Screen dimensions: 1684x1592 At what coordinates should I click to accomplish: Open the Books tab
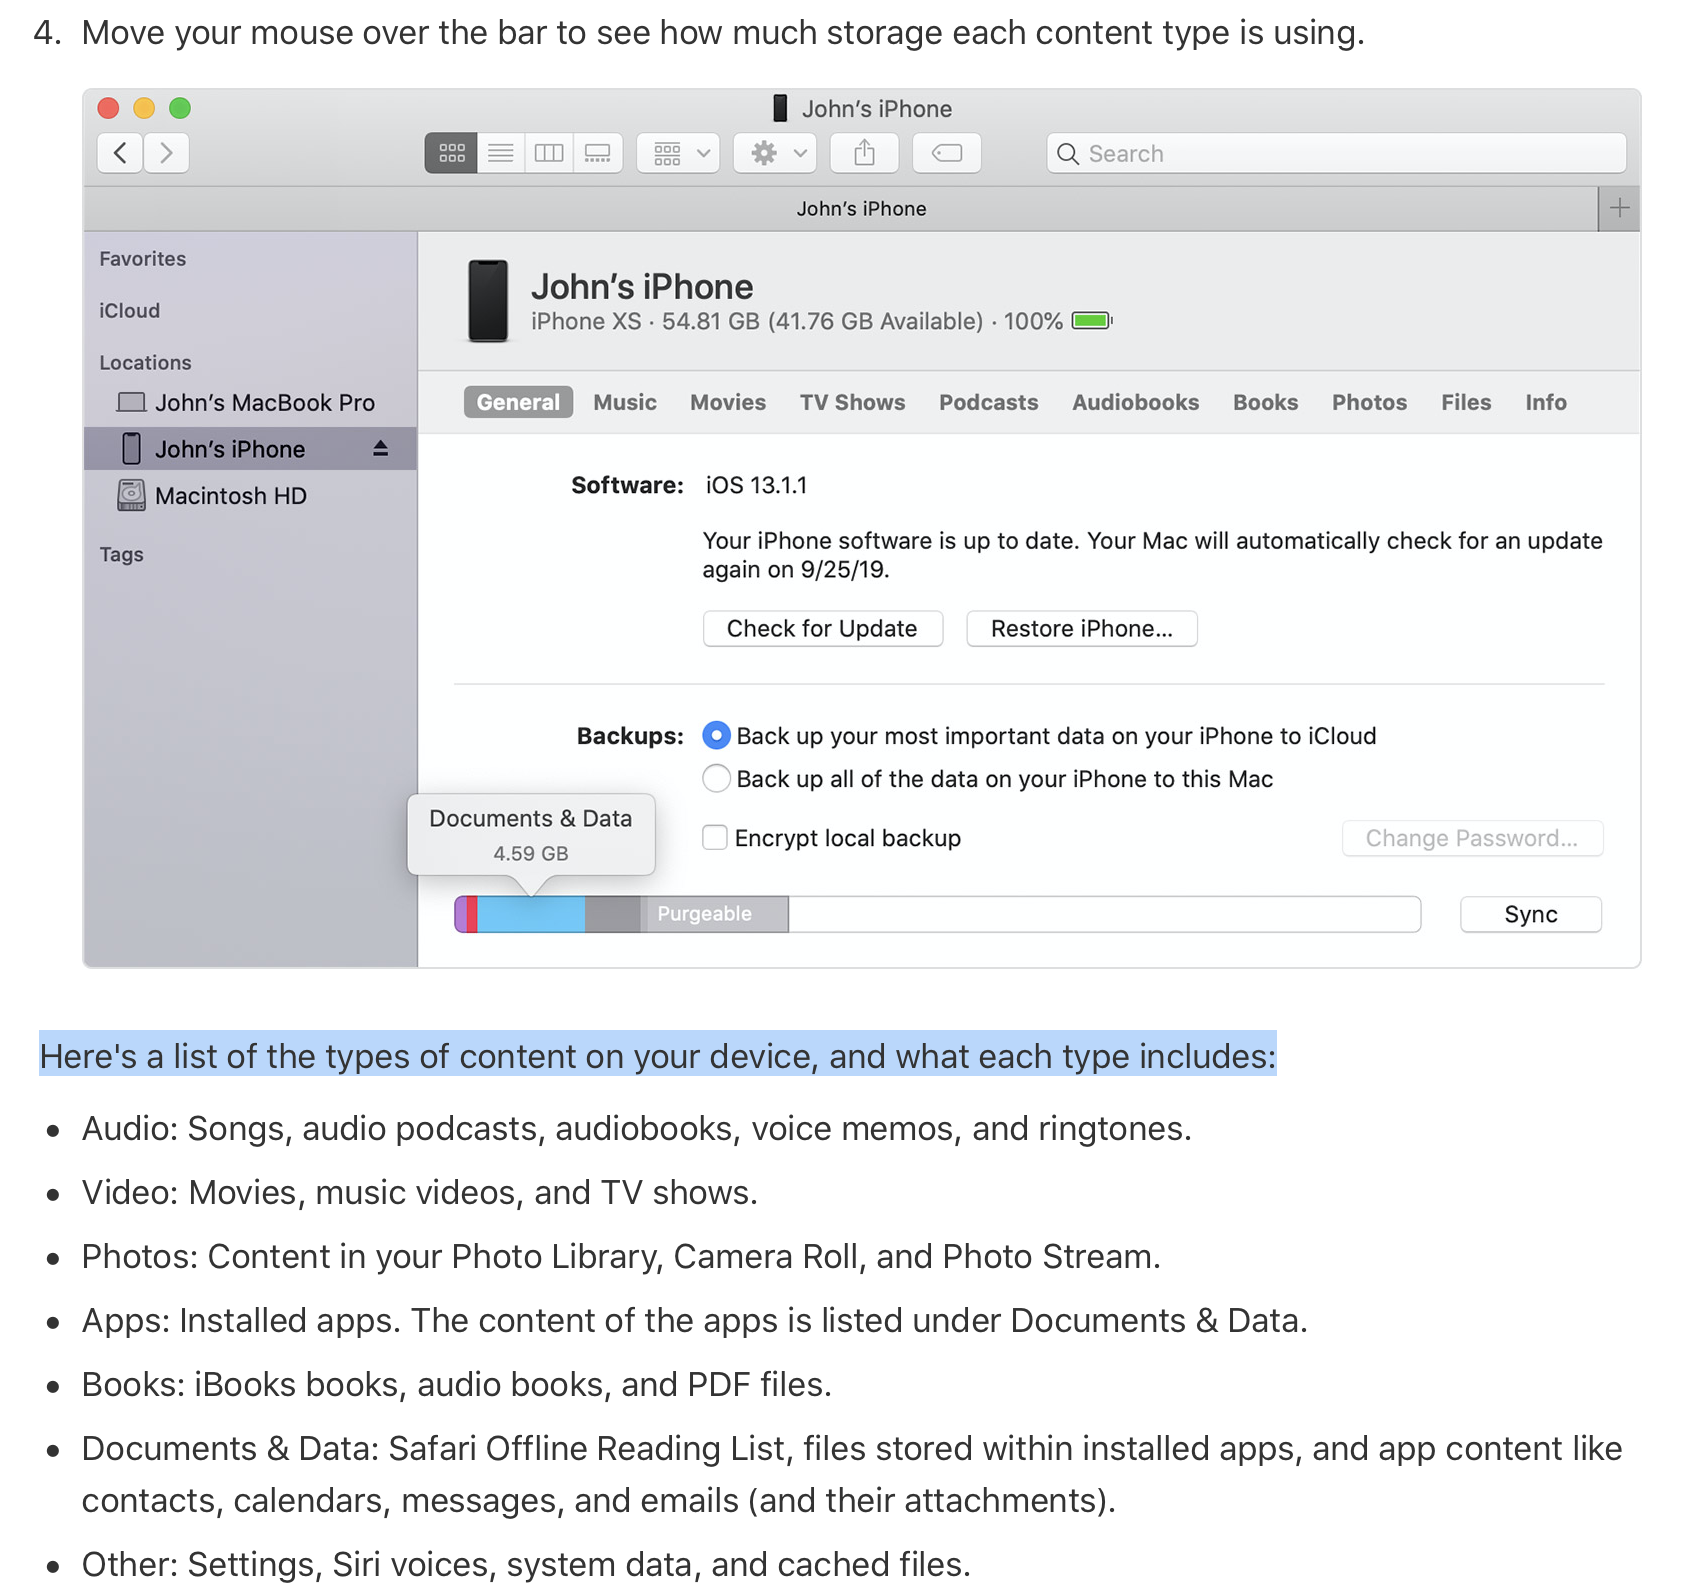1265,402
